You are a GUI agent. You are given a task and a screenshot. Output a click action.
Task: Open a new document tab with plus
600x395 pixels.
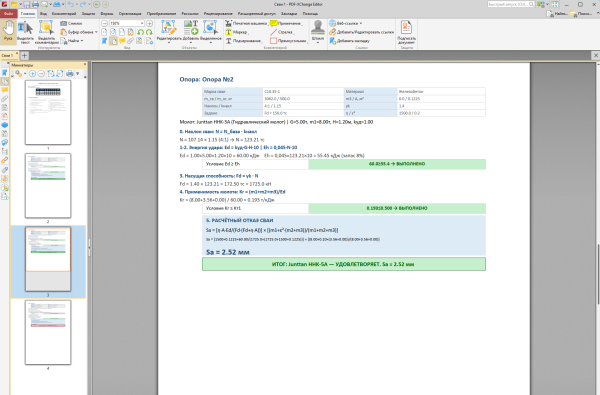(24, 55)
